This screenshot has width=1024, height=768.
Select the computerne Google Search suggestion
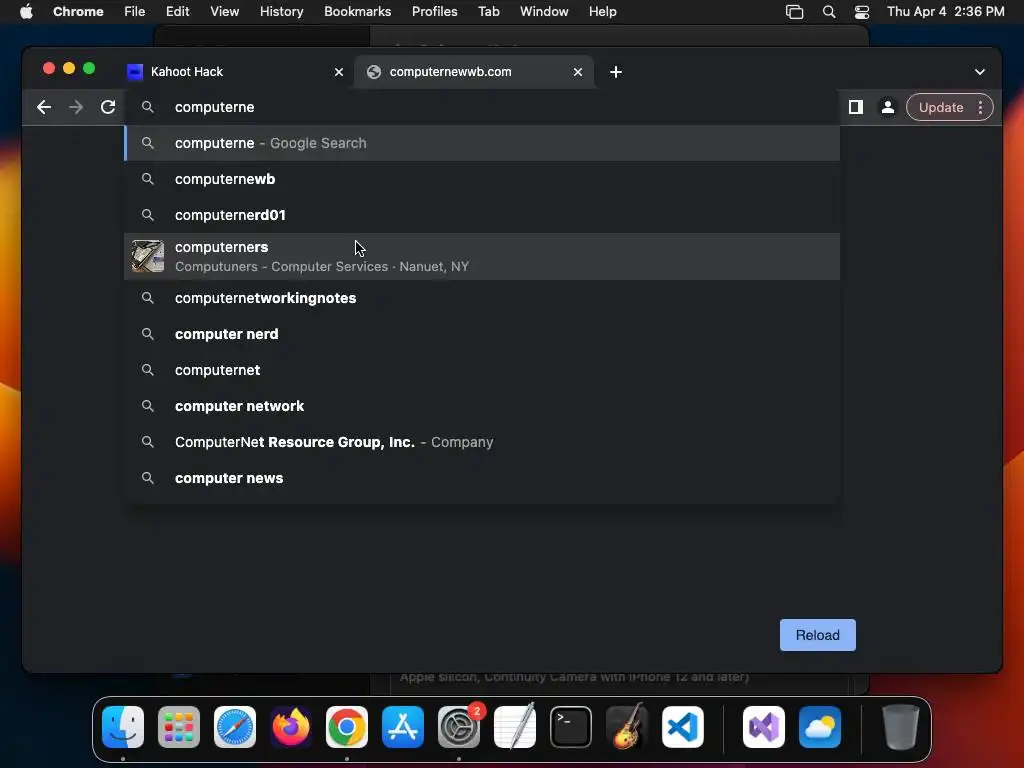pos(482,143)
